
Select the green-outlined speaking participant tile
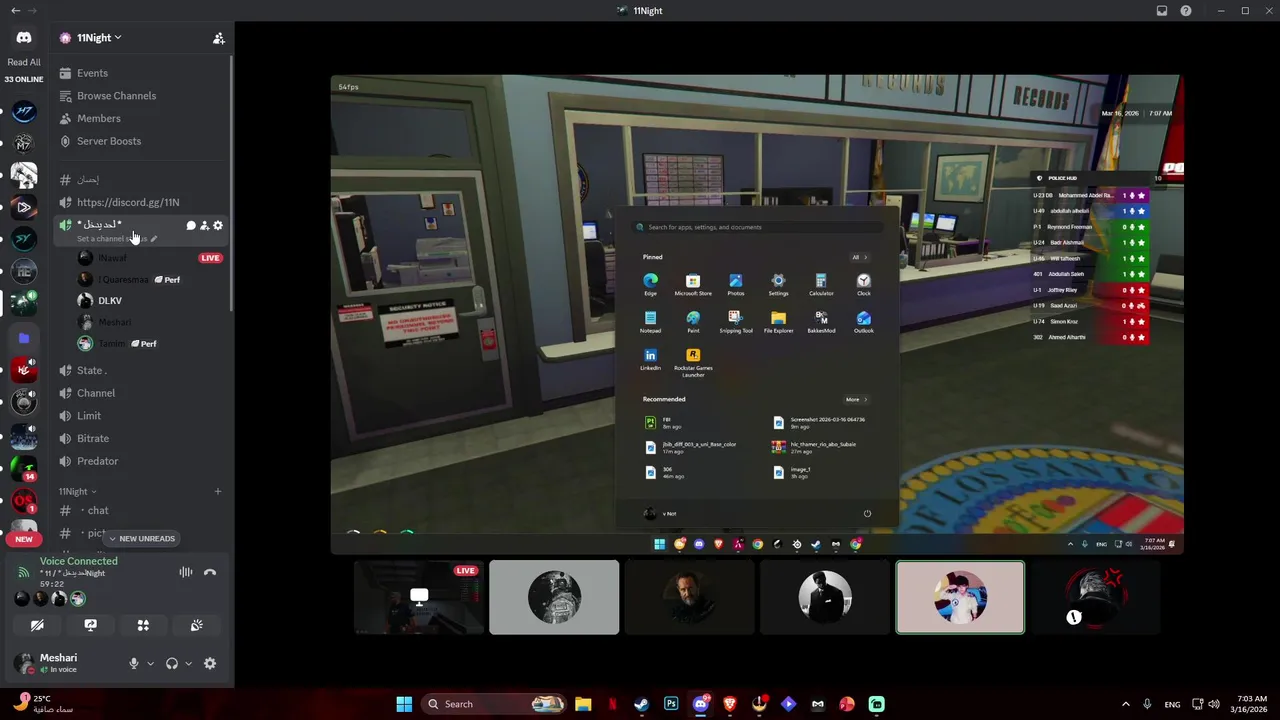coord(960,597)
